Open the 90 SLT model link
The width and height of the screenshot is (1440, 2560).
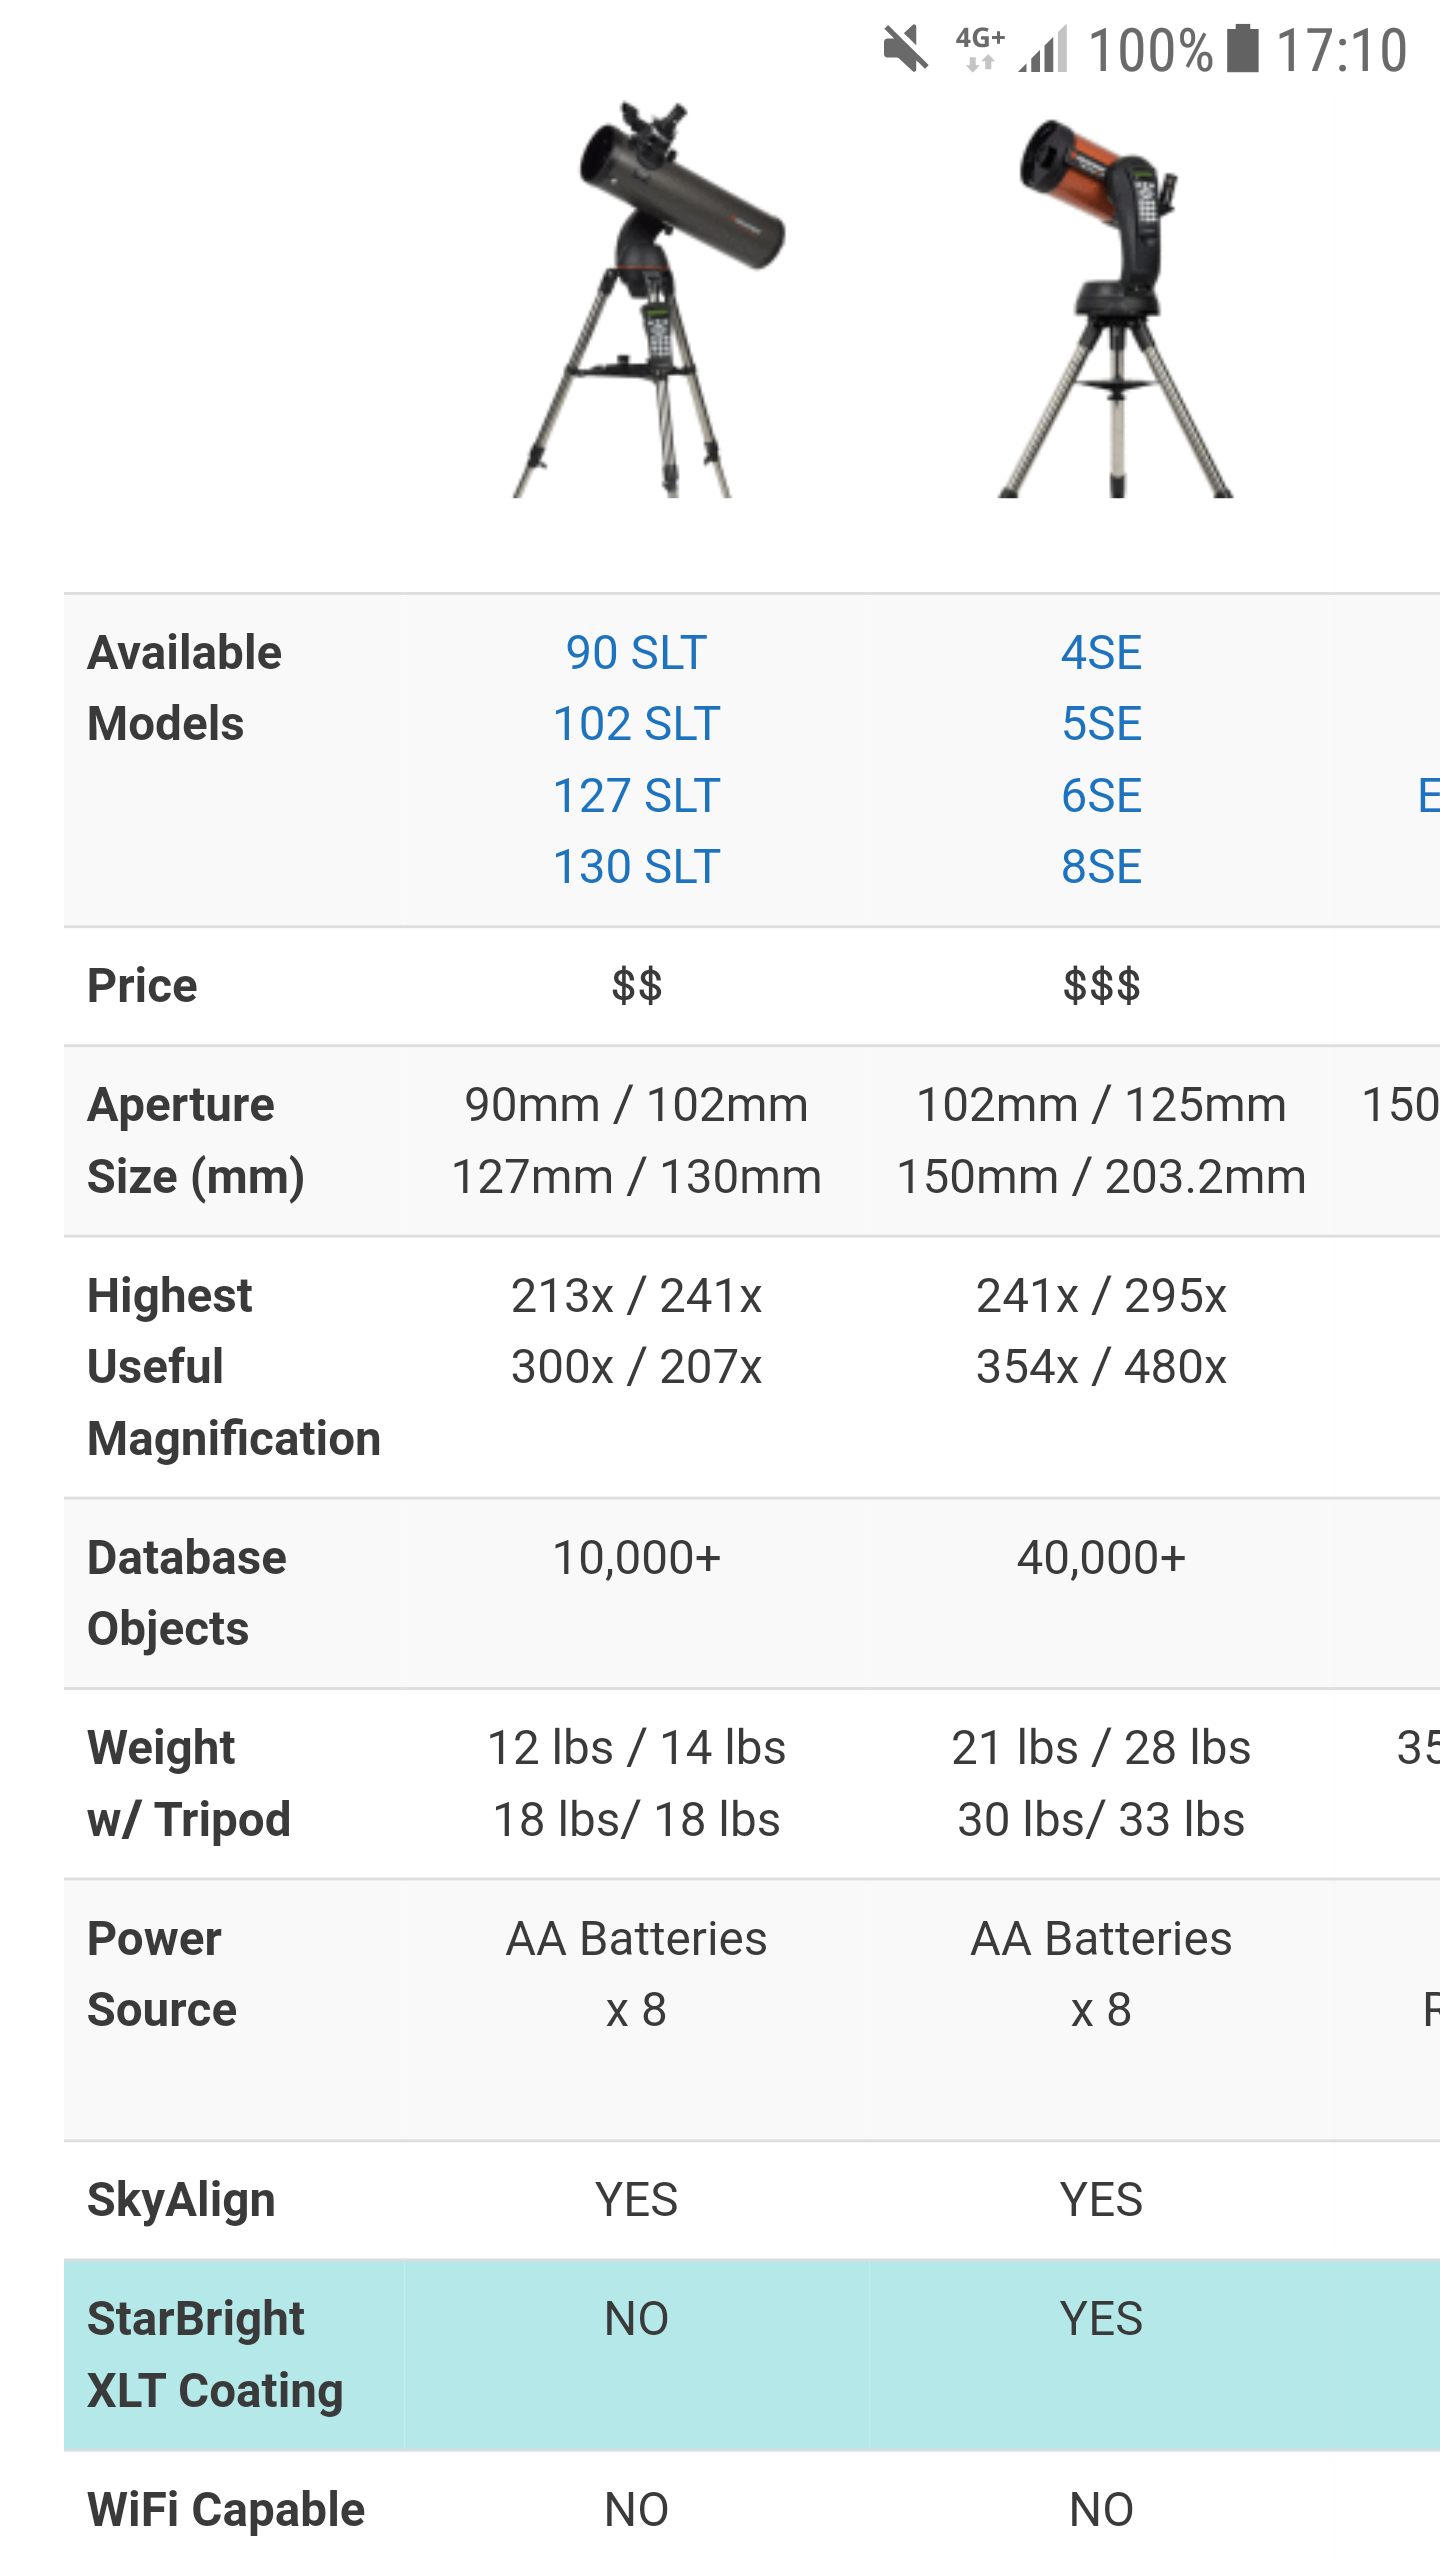pyautogui.click(x=636, y=653)
